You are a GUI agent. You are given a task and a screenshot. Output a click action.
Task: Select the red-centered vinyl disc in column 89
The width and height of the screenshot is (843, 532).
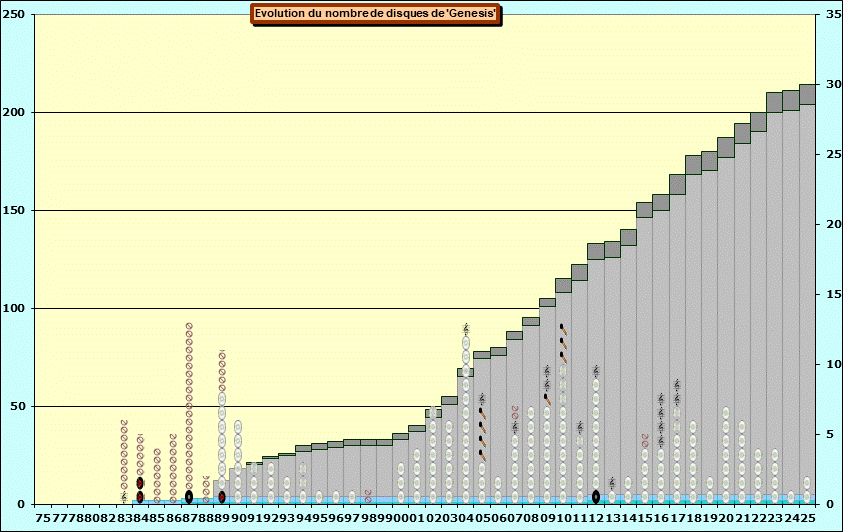tap(222, 497)
